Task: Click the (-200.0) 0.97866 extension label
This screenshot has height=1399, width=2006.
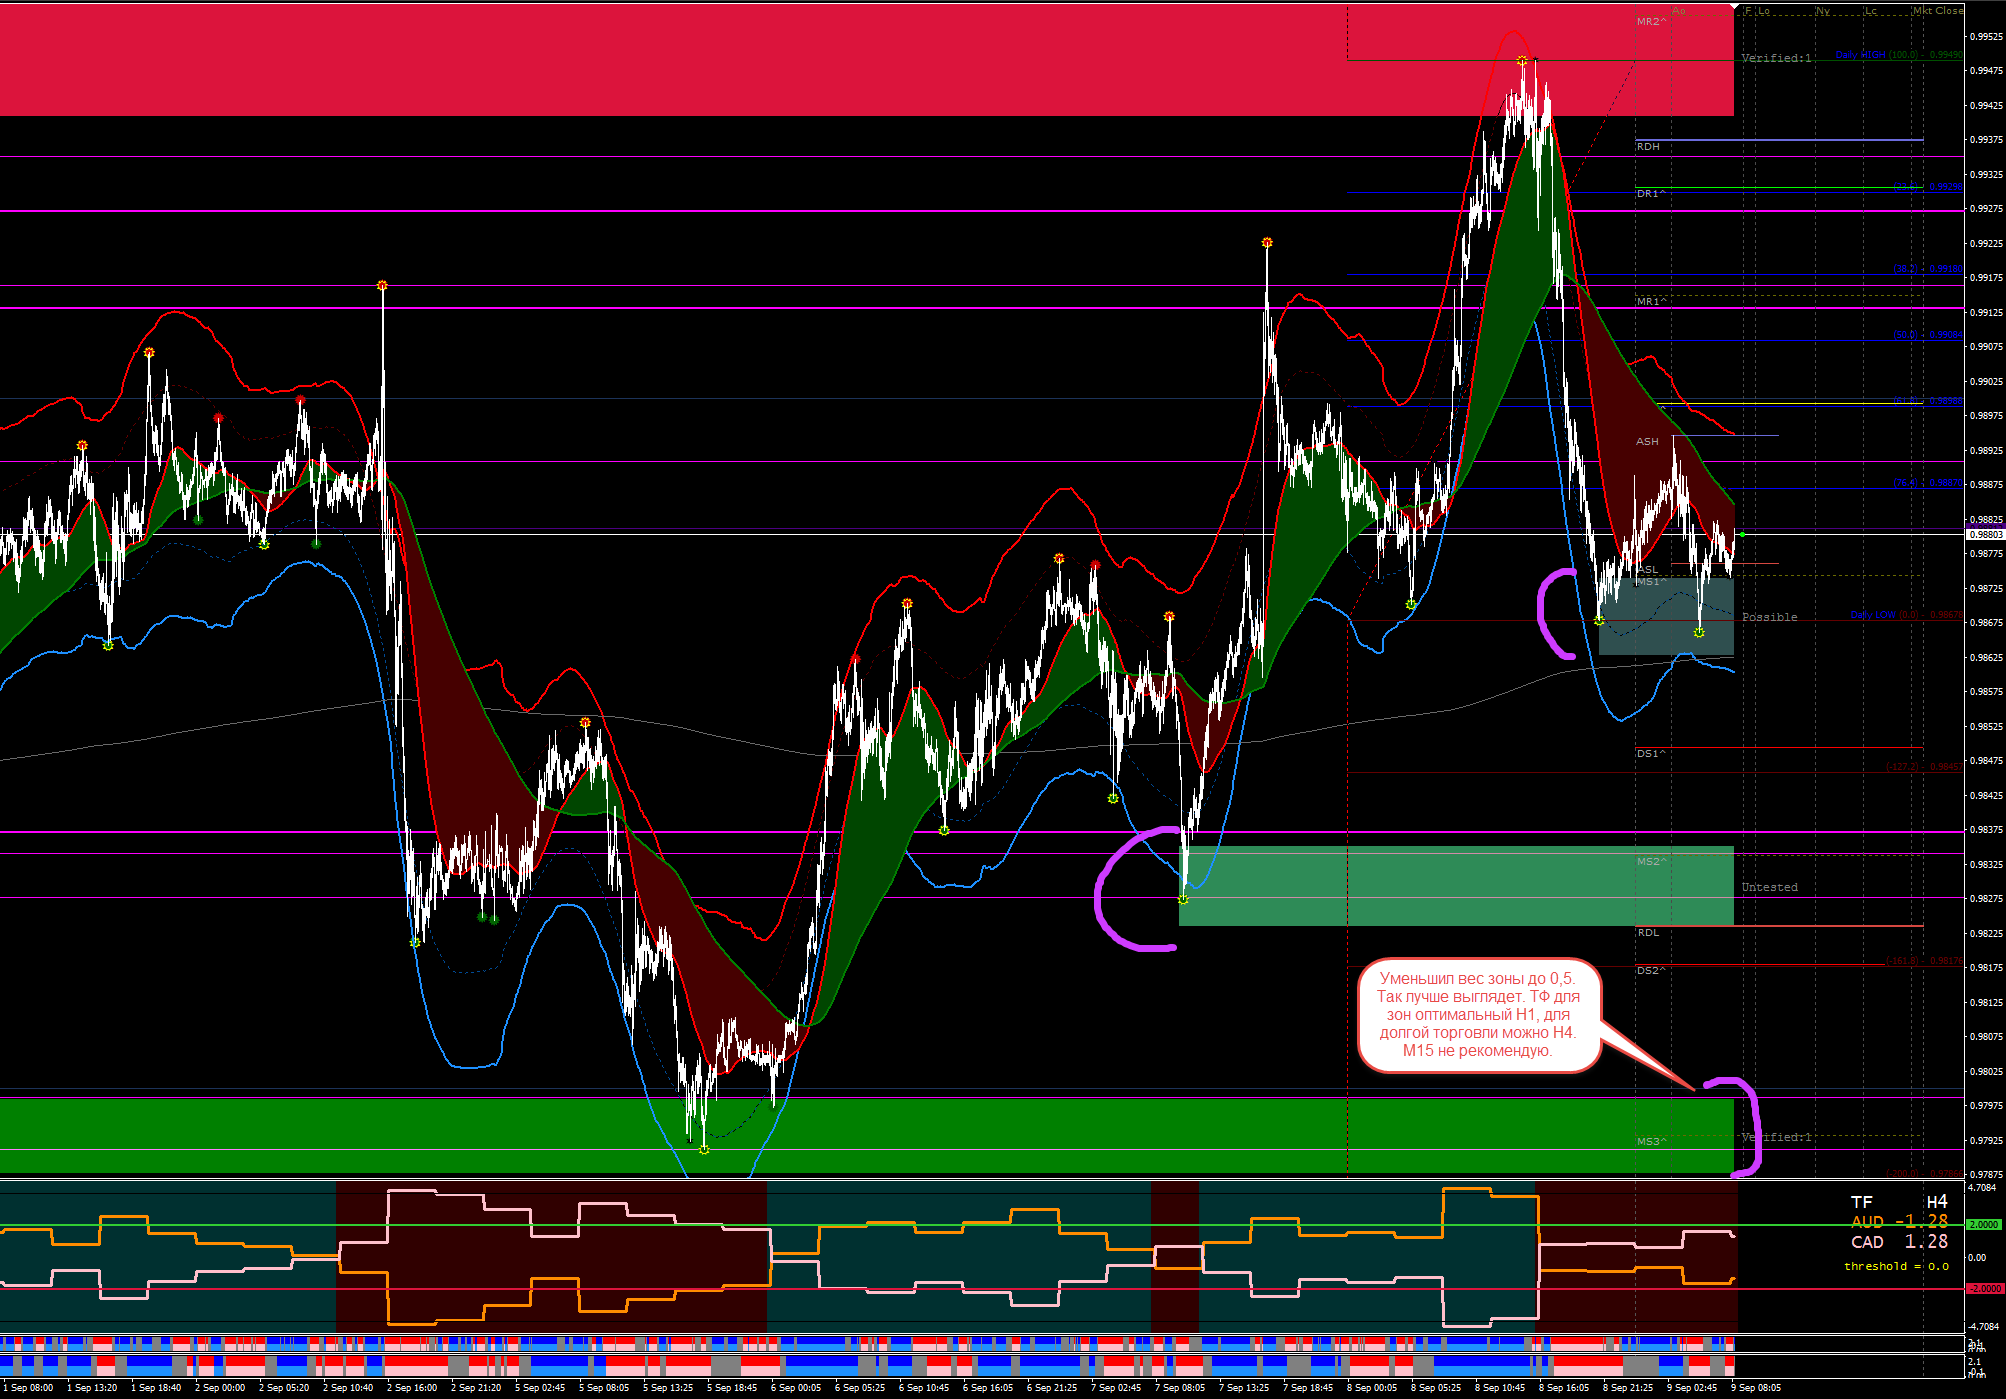Action: [x=1923, y=1174]
